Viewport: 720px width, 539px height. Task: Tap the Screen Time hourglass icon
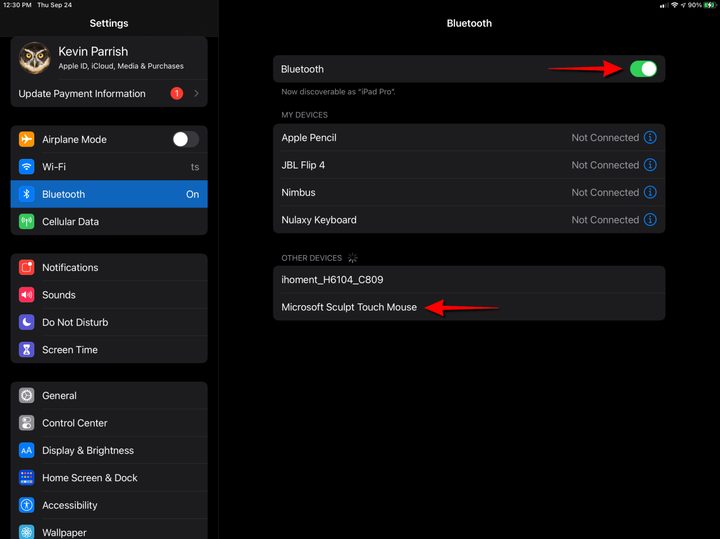pyautogui.click(x=27, y=350)
